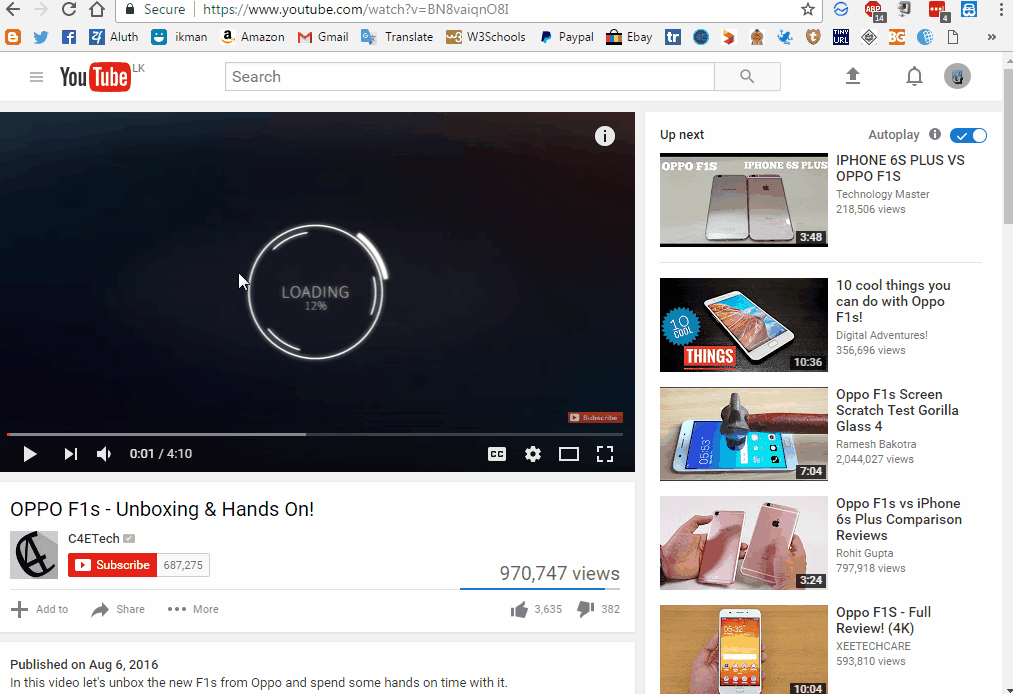Open Technology Master channel link
Viewport: 1013px width, 694px height.
(882, 194)
